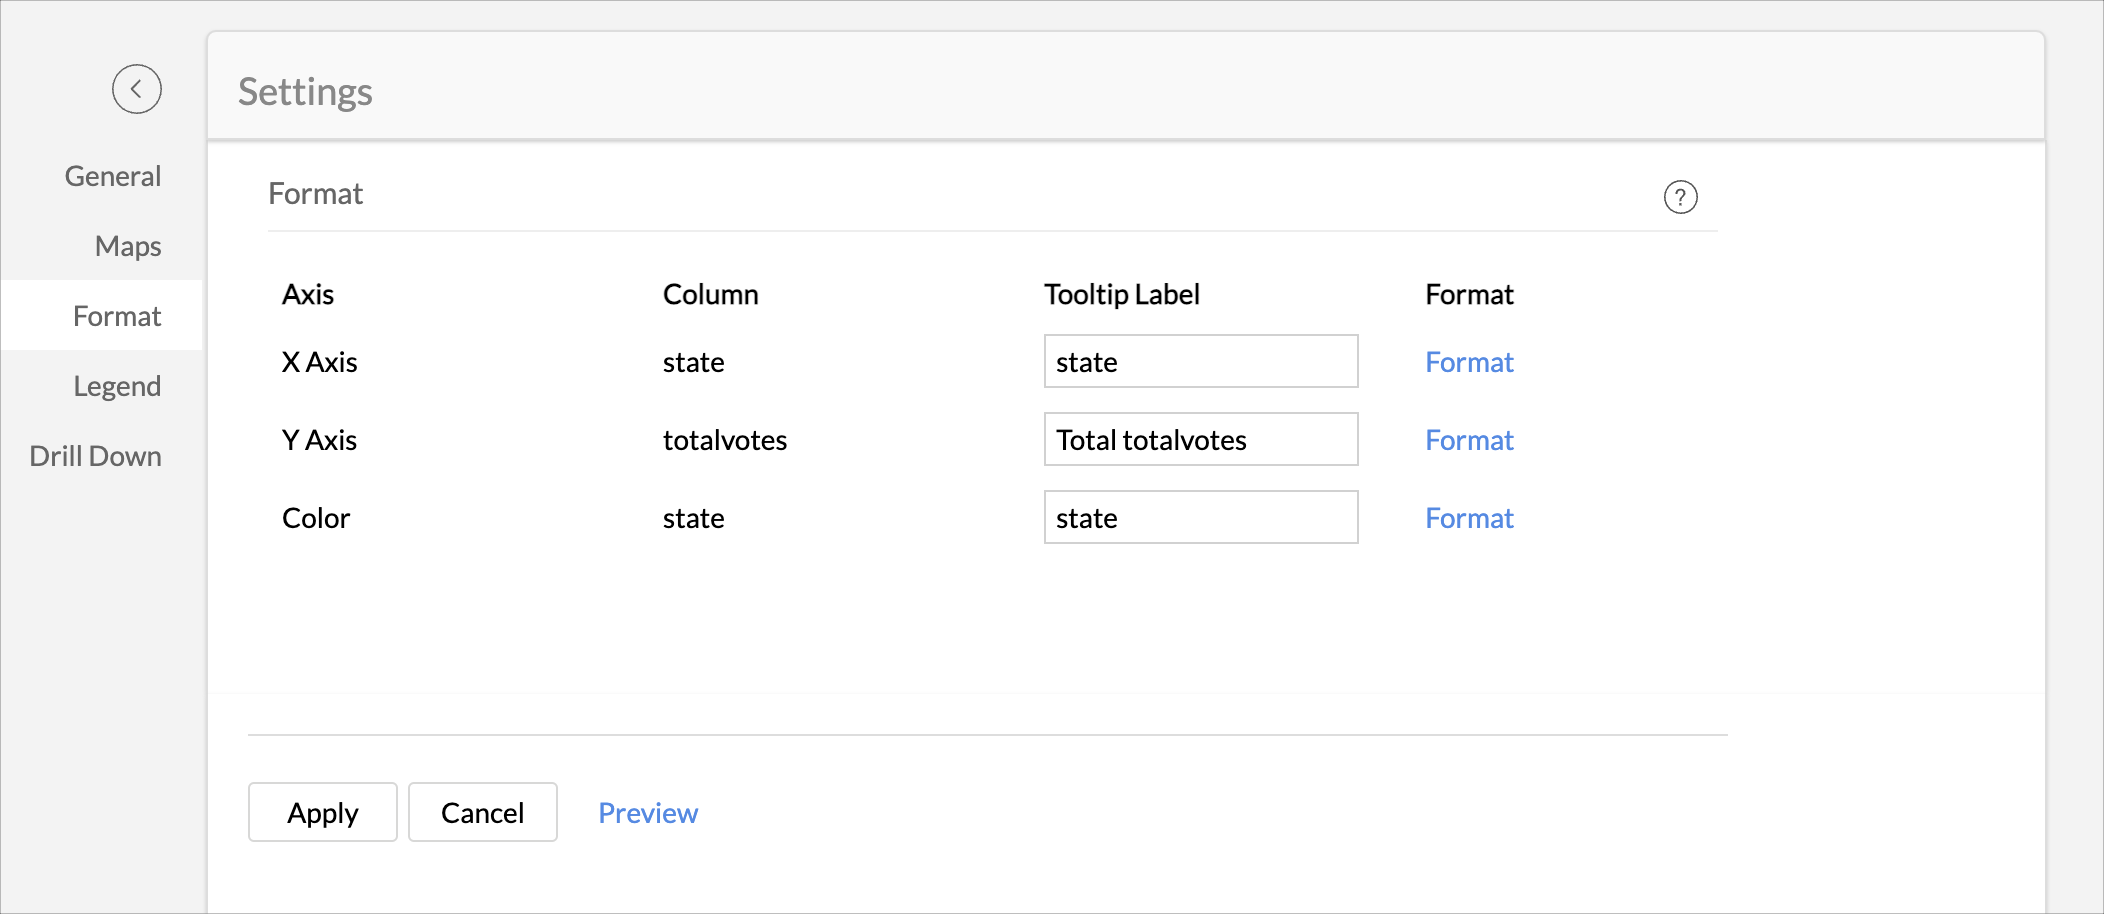The image size is (2104, 914).
Task: Open the Format link for the Color row
Action: click(x=1468, y=518)
